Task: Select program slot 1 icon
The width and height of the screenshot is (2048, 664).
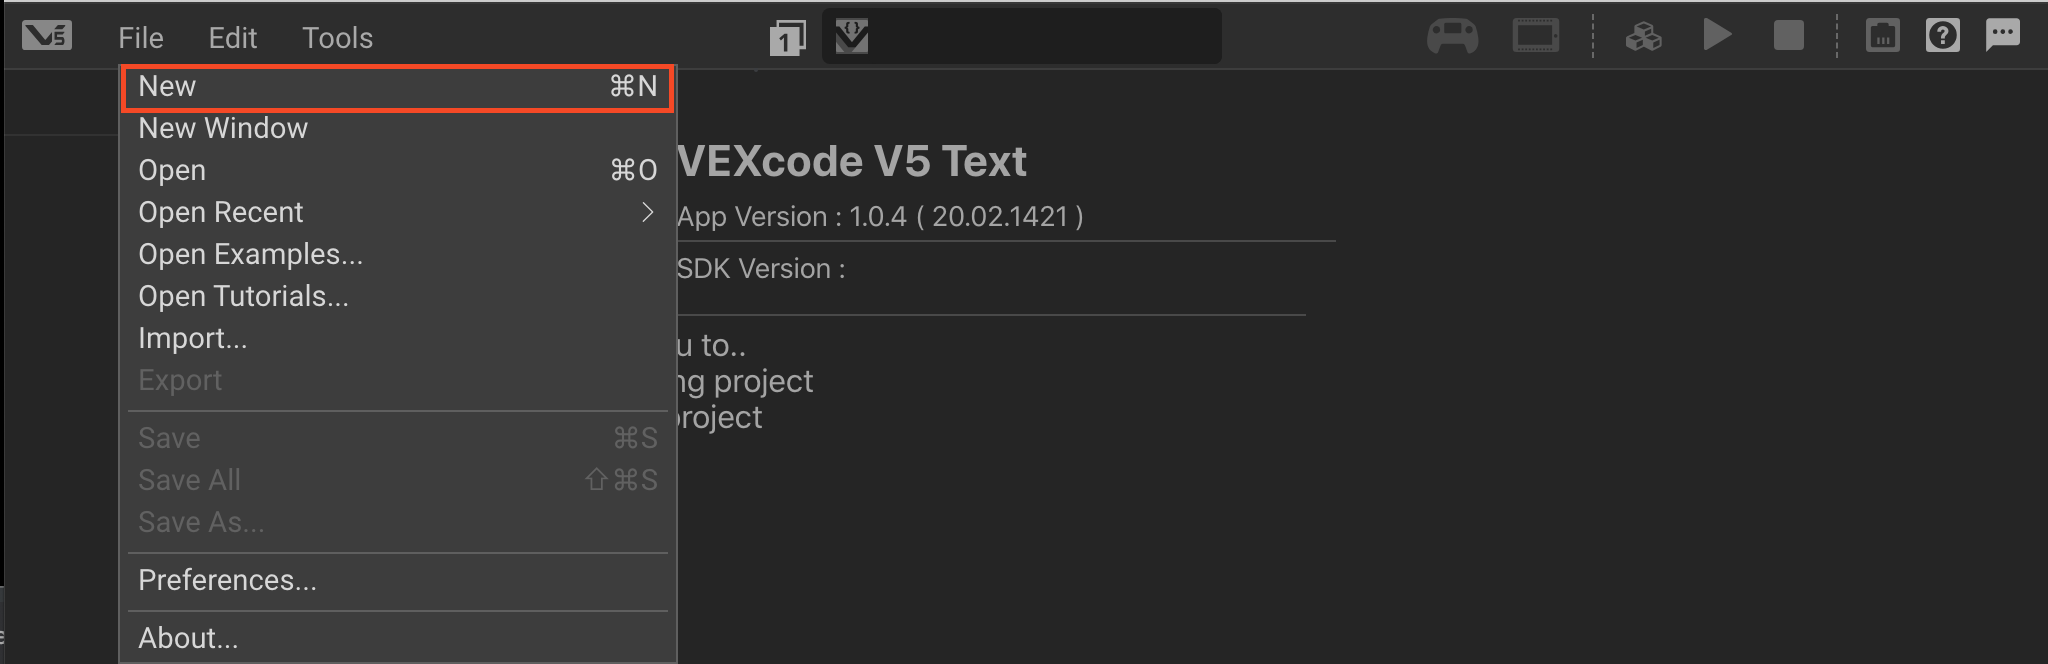Action: click(788, 35)
